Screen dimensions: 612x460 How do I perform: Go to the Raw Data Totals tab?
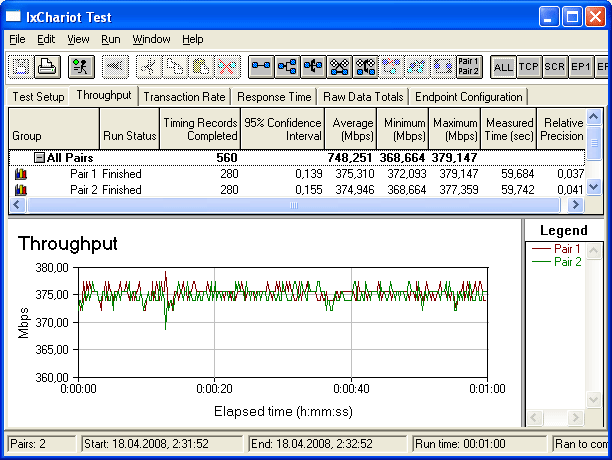tap(363, 97)
